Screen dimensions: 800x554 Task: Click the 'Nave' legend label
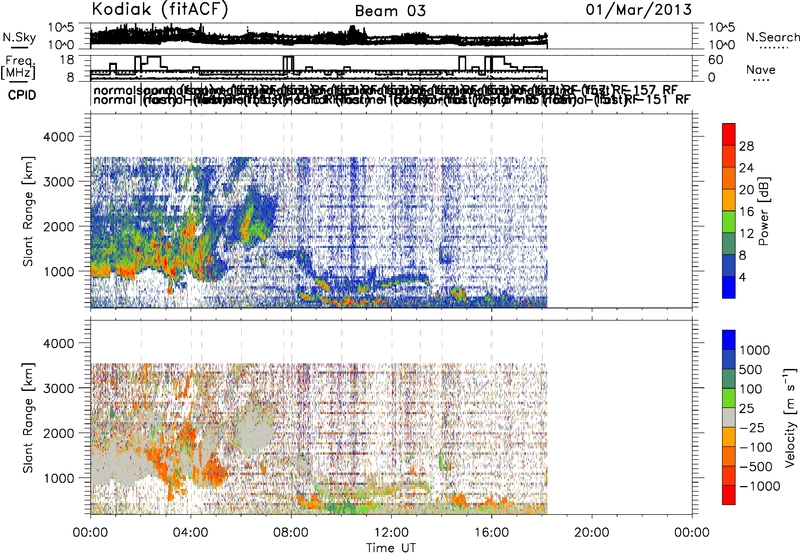point(761,70)
